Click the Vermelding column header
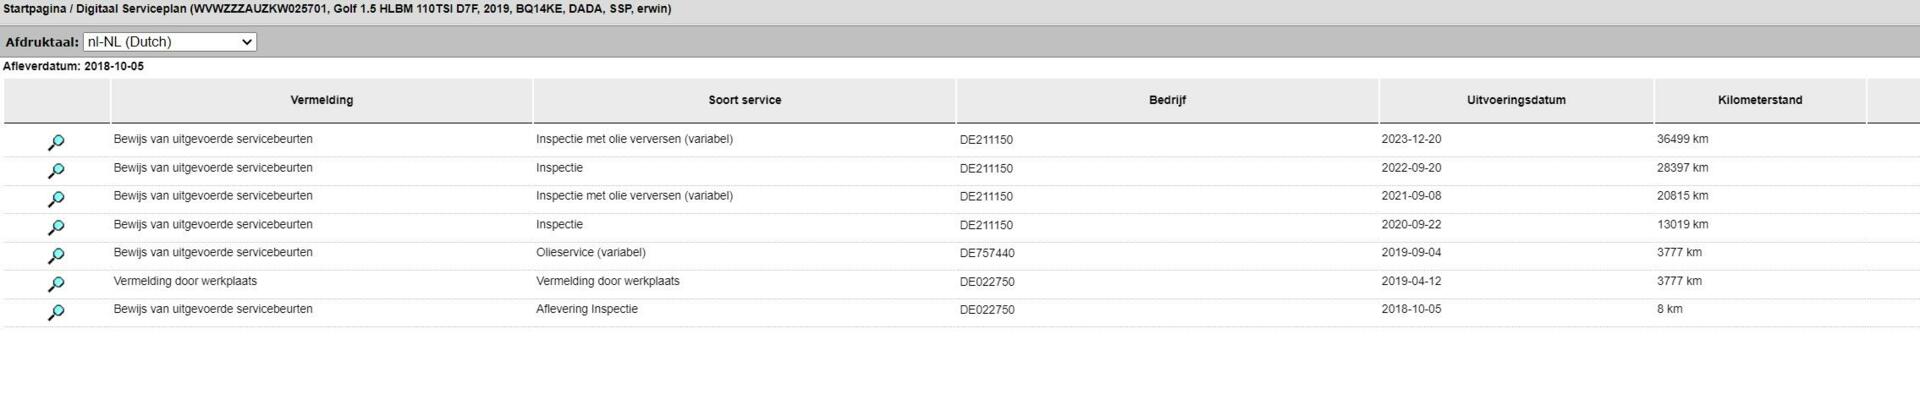Image resolution: width=1920 pixels, height=411 pixels. tap(321, 100)
